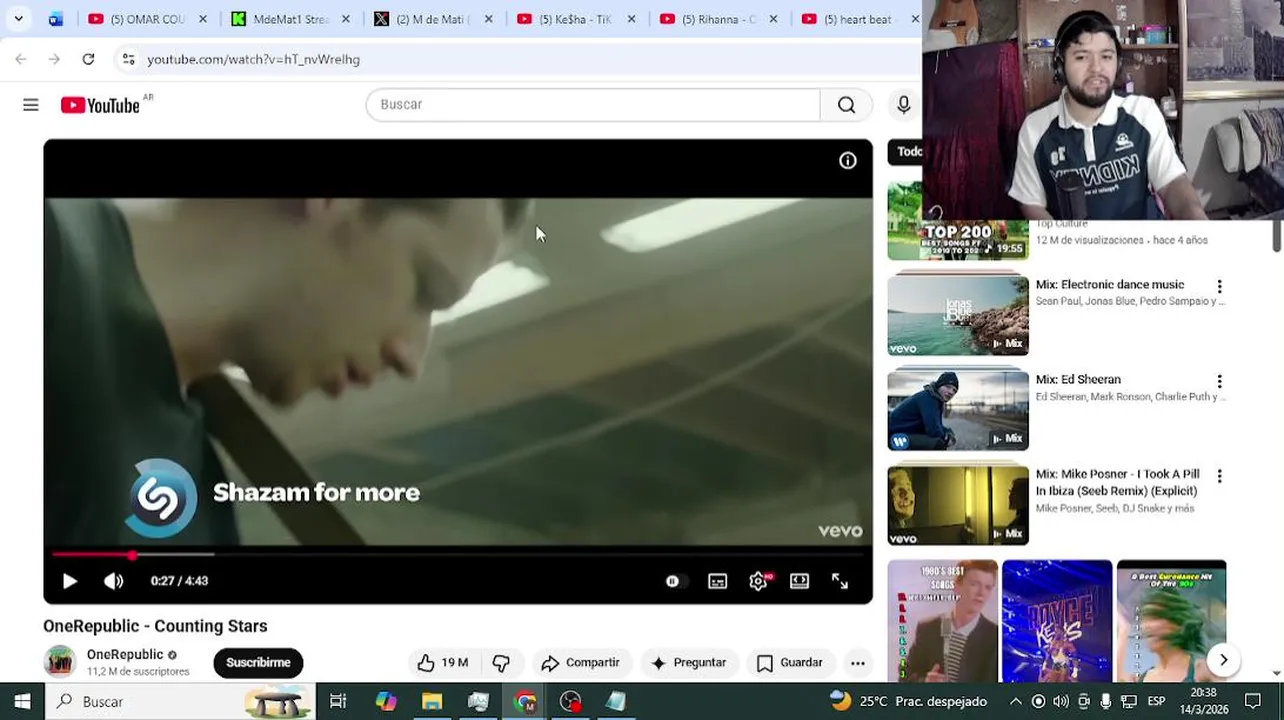Viewport: 1284px width, 720px height.
Task: Seek on the red progress bar
Action: coord(458,554)
